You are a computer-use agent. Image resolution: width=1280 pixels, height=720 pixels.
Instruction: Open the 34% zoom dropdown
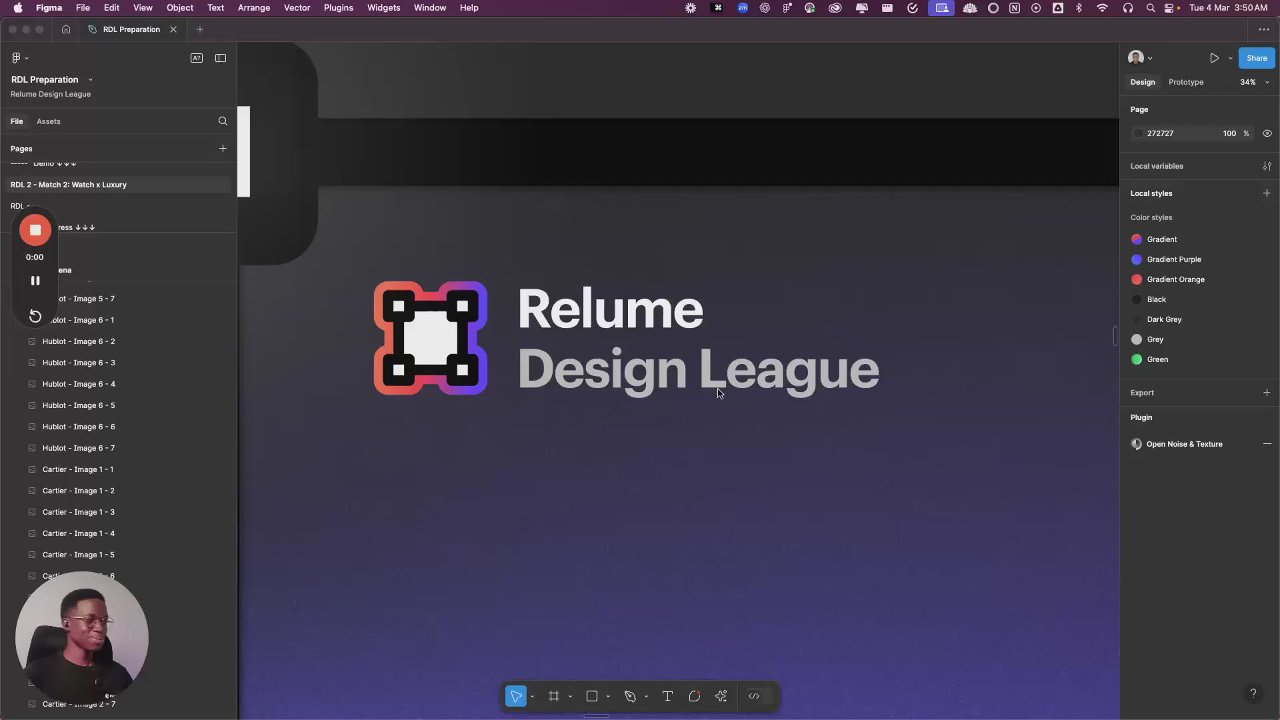click(1254, 82)
